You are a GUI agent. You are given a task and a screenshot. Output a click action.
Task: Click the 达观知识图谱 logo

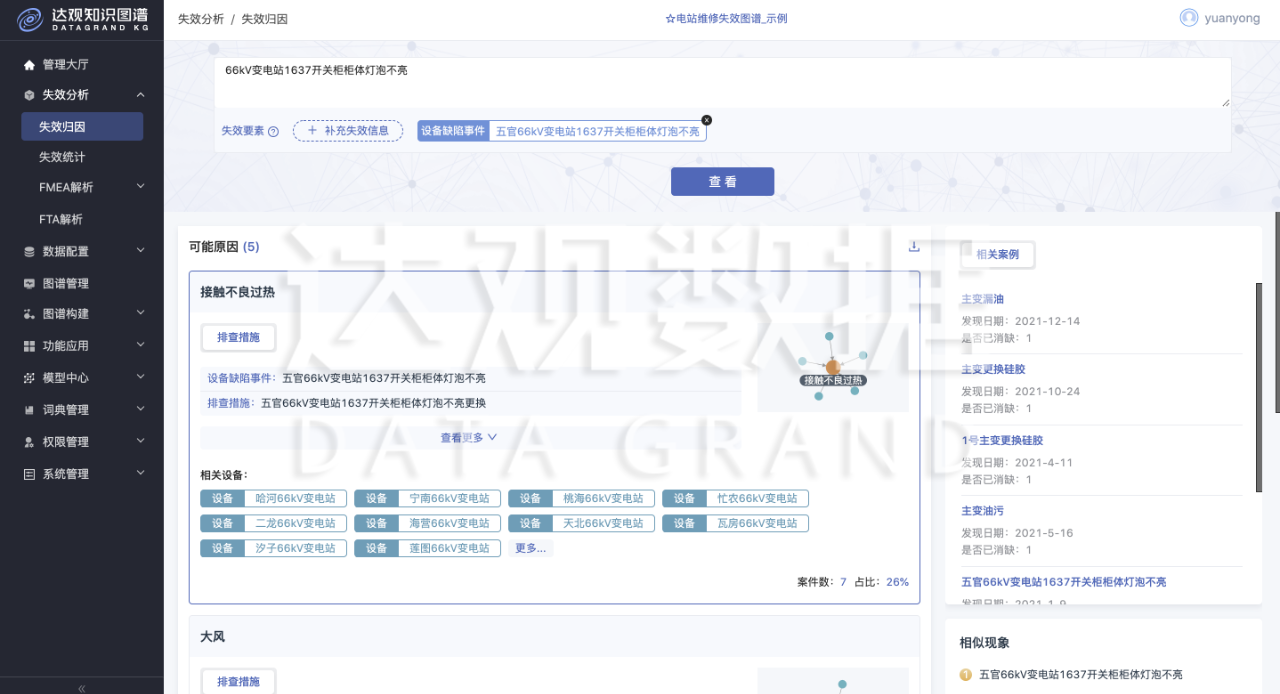82,18
